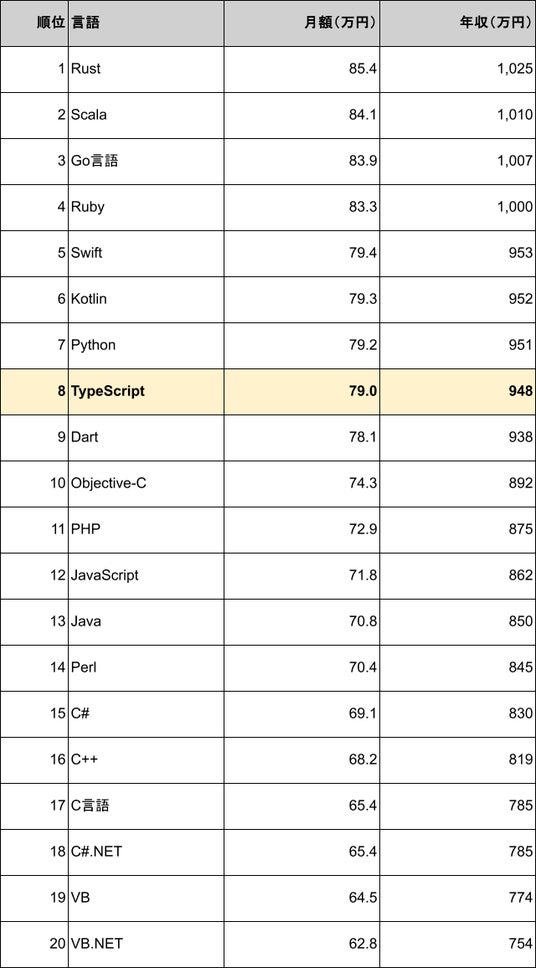Select the Objective-C cell

pyautogui.click(x=146, y=484)
